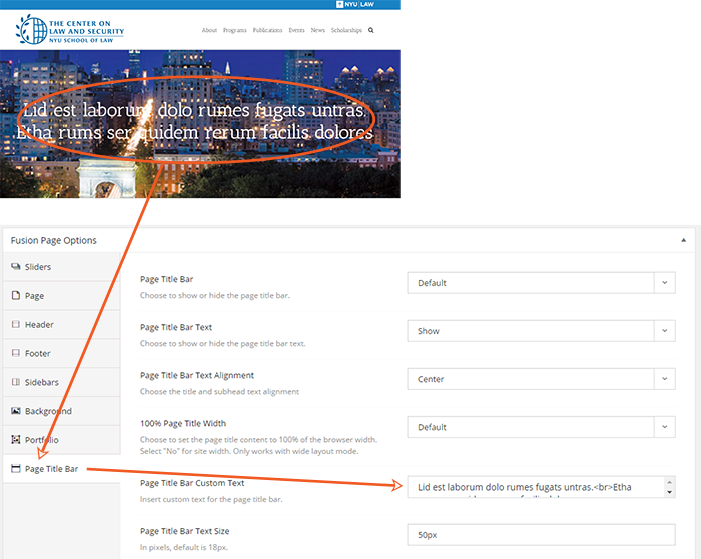Open the Page Title Bar Text dropdown showing Show
Image resolution: width=701 pixels, height=559 pixels.
pos(541,331)
